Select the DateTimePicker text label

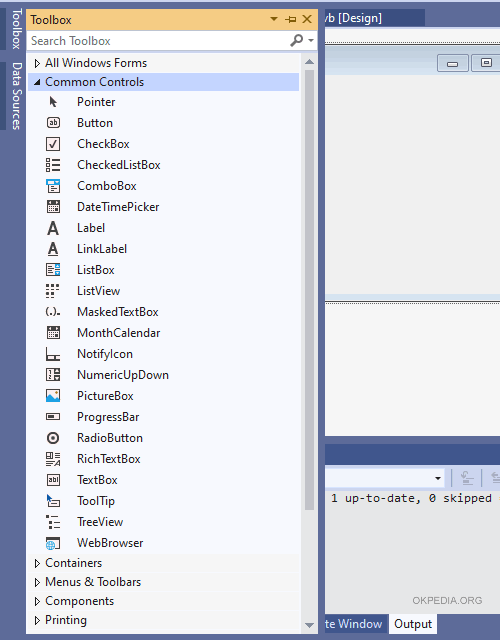(x=118, y=207)
